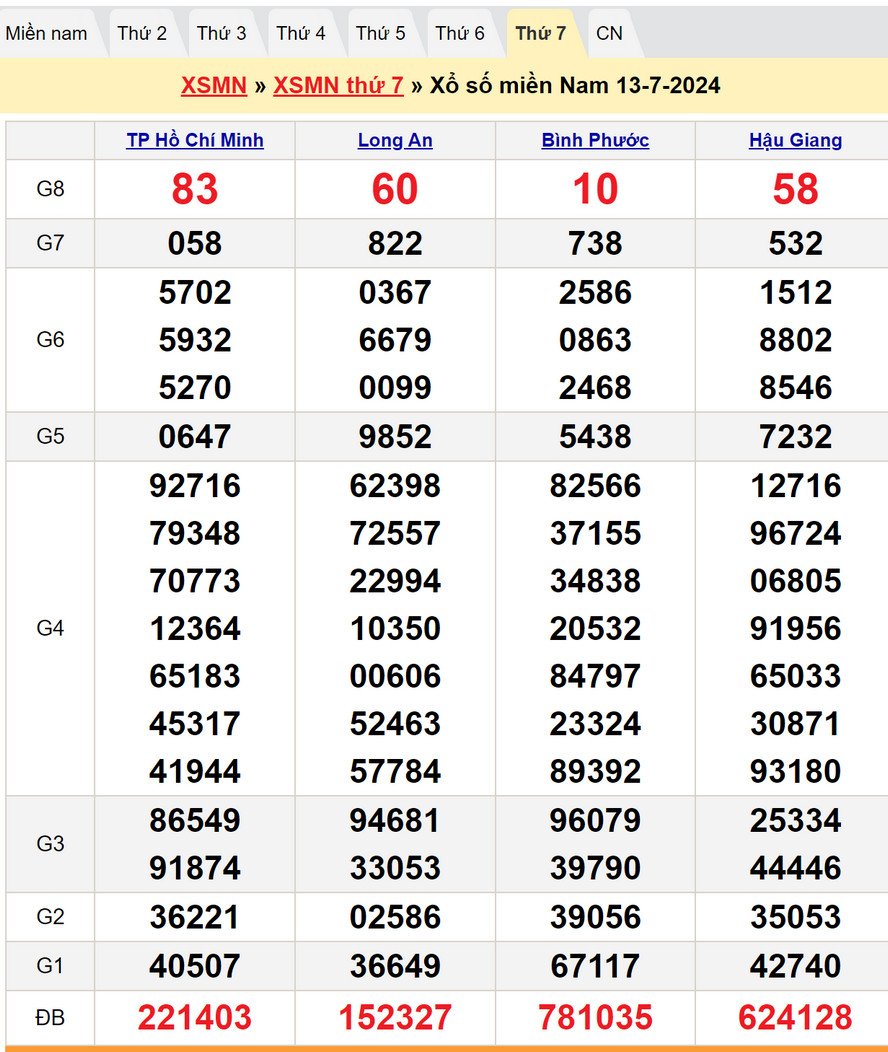
Task: Switch to the Thứ 2 tab
Action: 142,33
